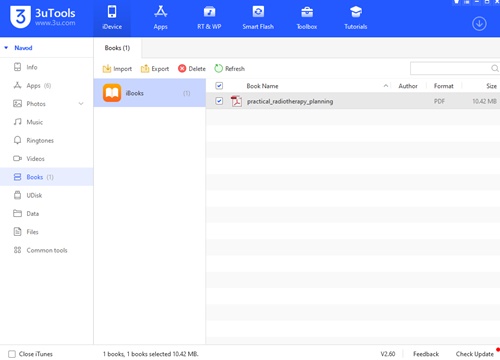Select the iBooks category
Image resolution: width=500 pixels, height=360 pixels.
point(150,93)
